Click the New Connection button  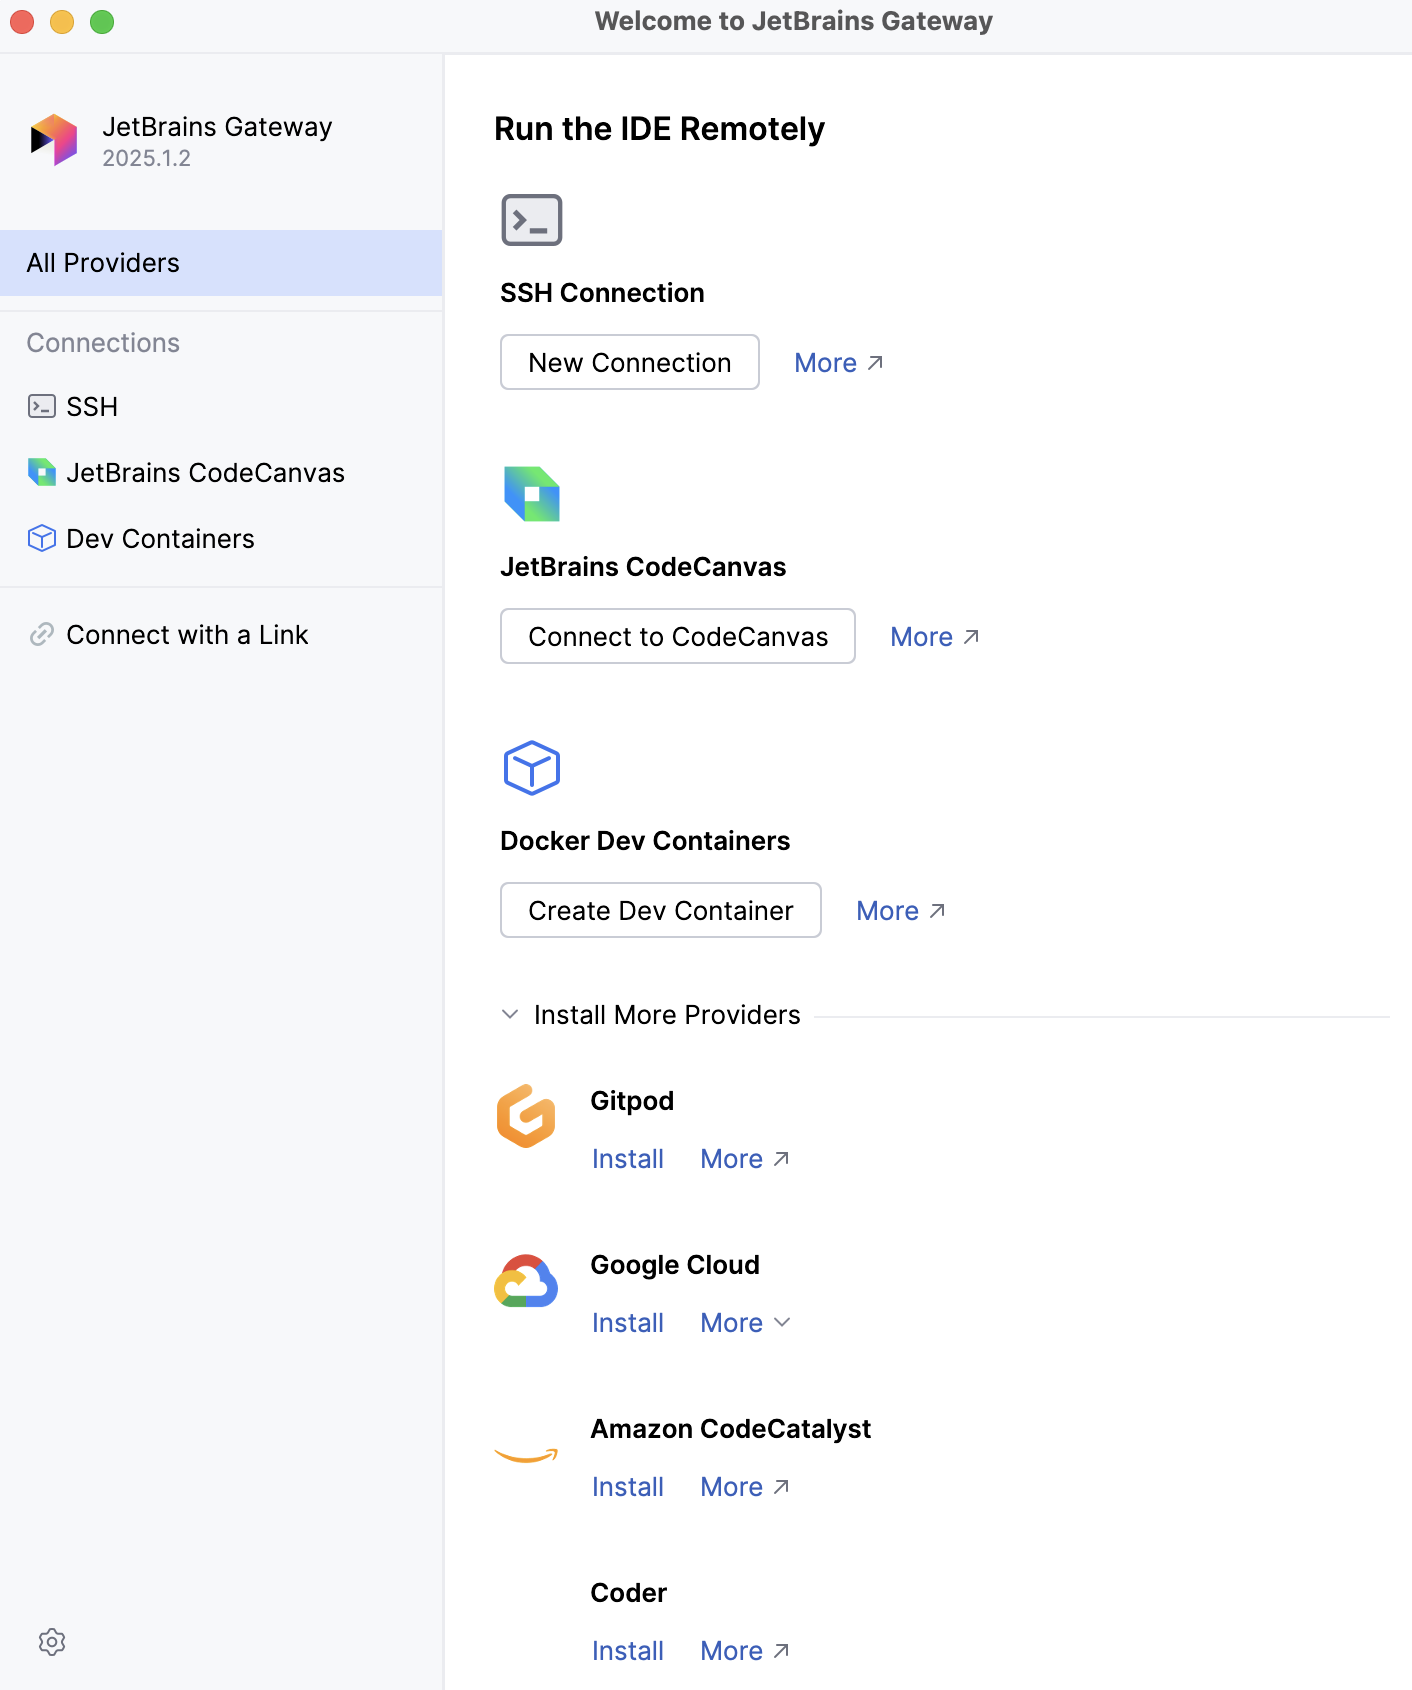[629, 362]
